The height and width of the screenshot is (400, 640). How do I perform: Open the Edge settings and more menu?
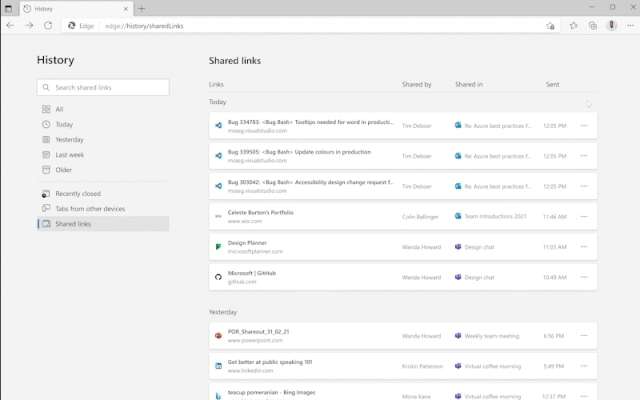click(629, 25)
